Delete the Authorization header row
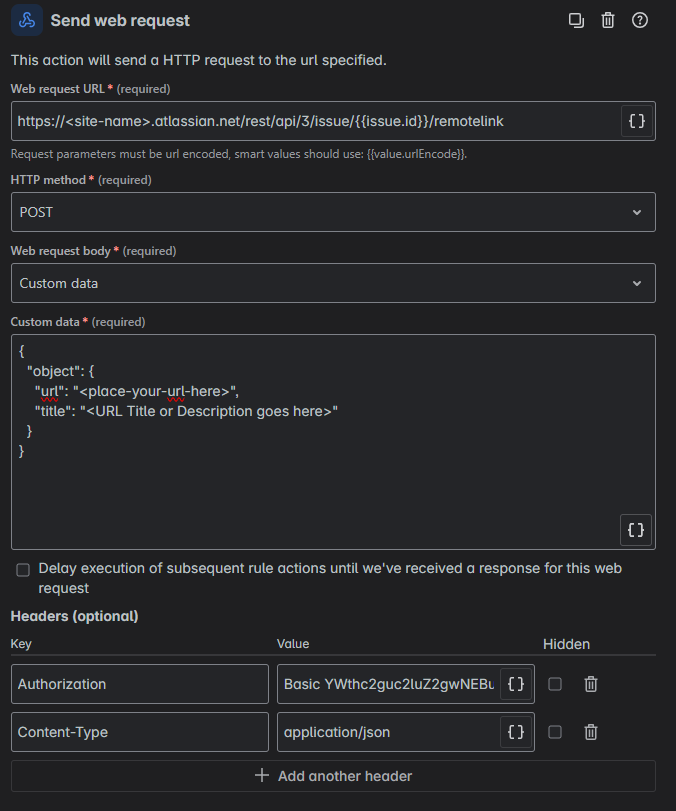The image size is (676, 811). tap(591, 684)
